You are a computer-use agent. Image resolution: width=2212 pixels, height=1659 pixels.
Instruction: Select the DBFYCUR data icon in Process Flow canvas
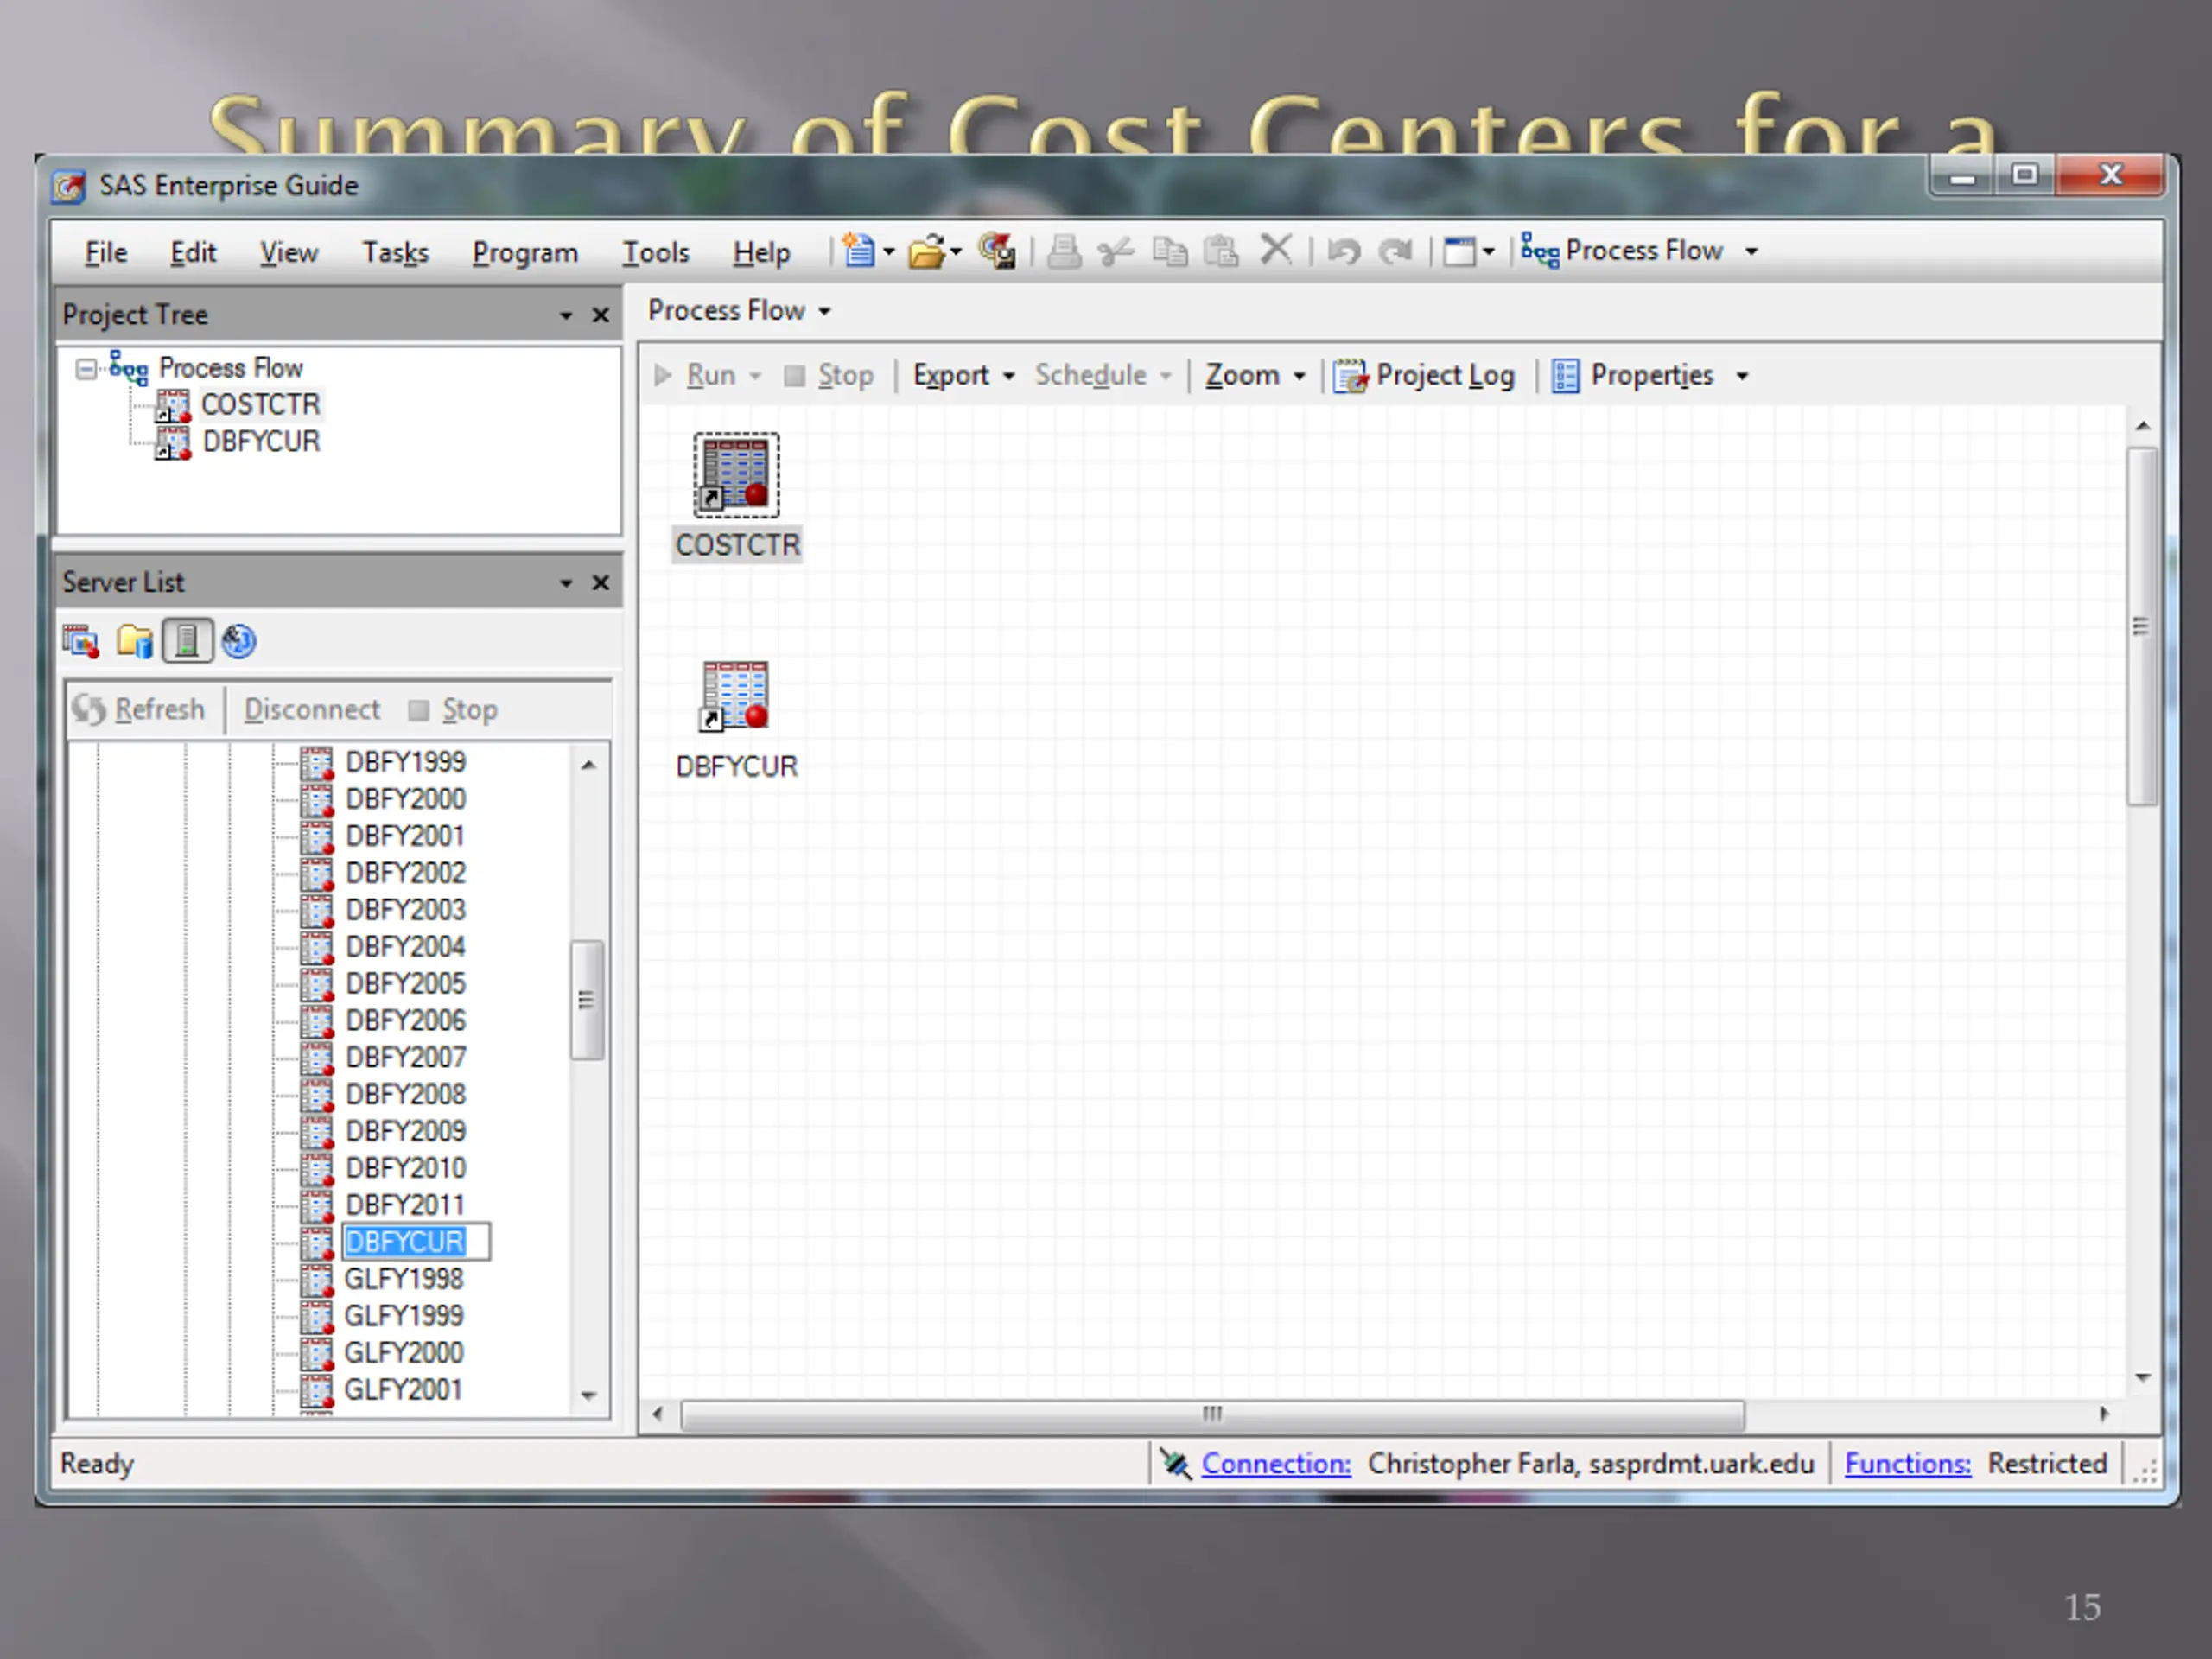(x=735, y=696)
